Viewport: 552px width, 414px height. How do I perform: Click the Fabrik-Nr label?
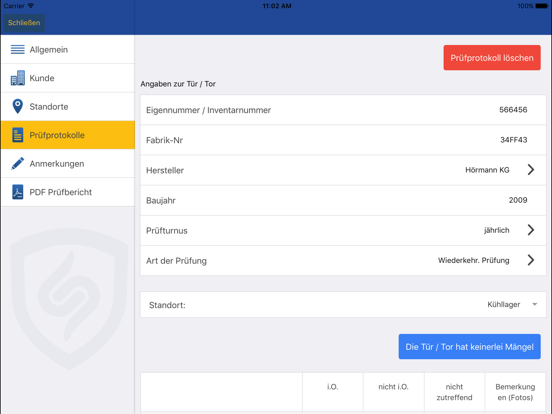tap(164, 140)
